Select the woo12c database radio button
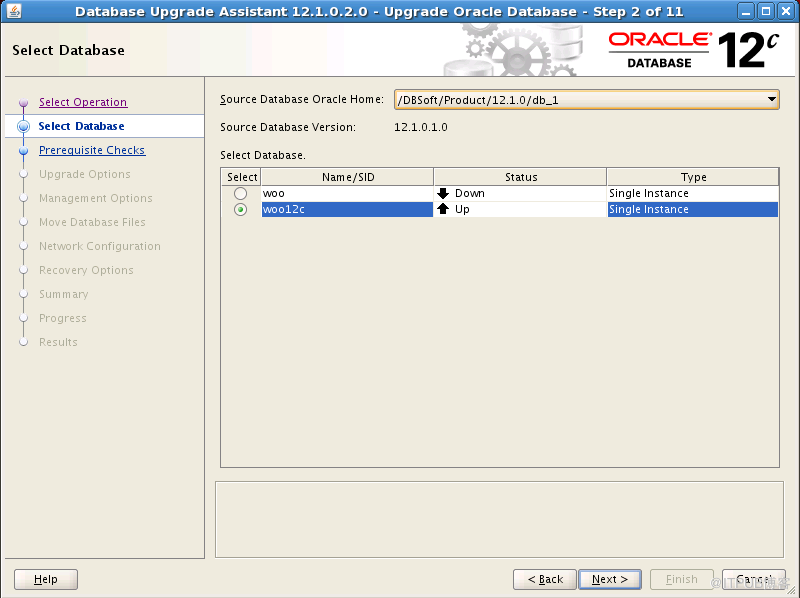The height and width of the screenshot is (598, 800). [x=240, y=209]
